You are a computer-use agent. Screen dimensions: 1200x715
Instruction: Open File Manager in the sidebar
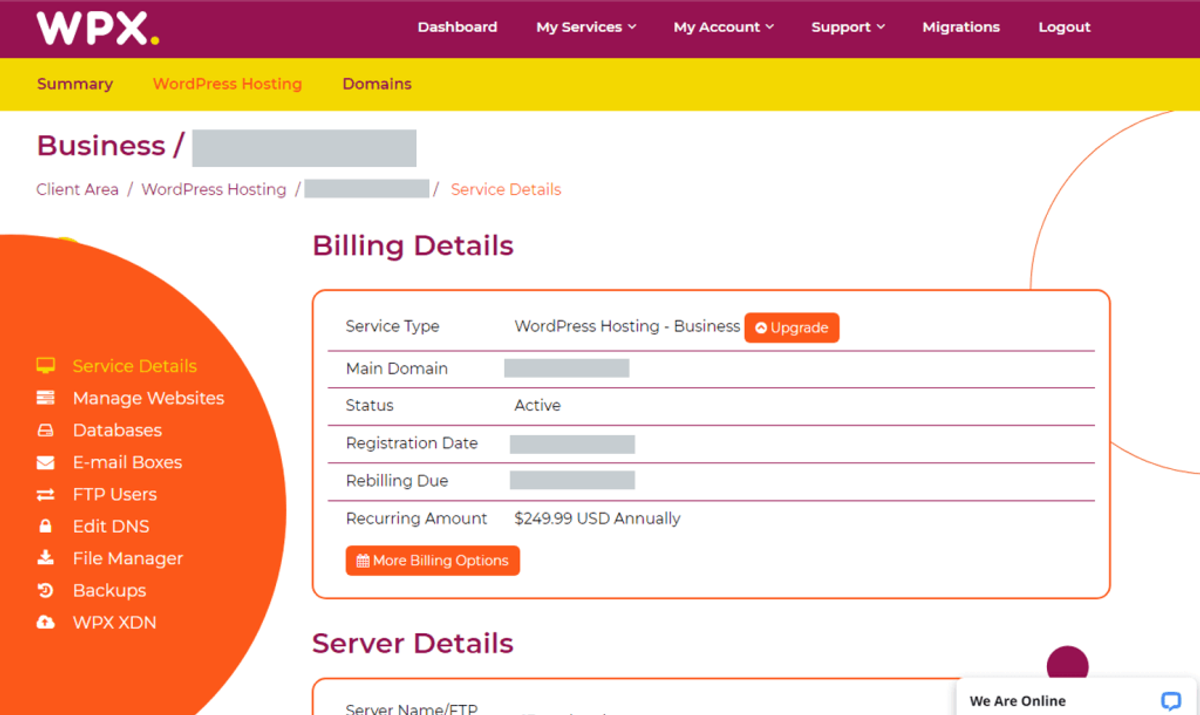(128, 558)
